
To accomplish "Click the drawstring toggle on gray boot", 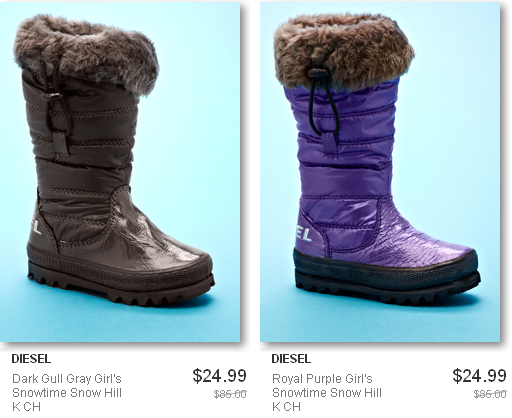I will tap(52, 96).
